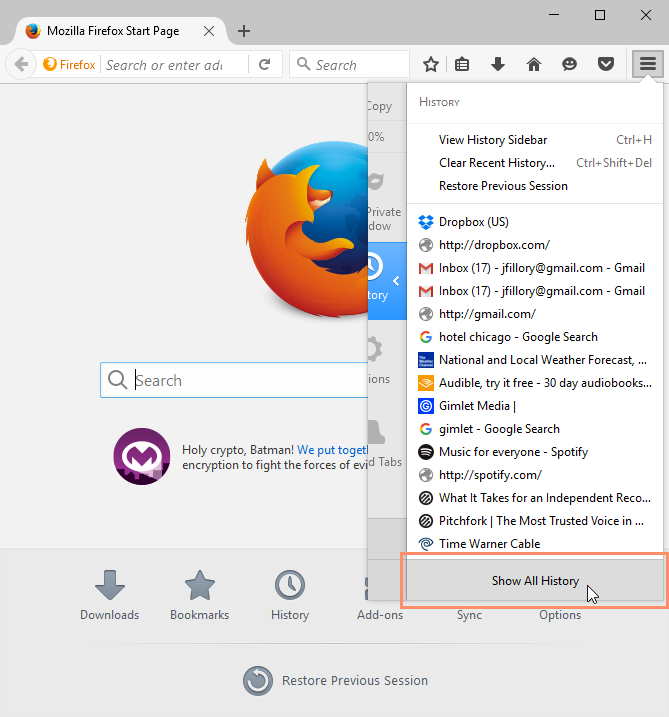The image size is (669, 717).
Task: Reload the page with refresh icon
Action: [x=264, y=64]
